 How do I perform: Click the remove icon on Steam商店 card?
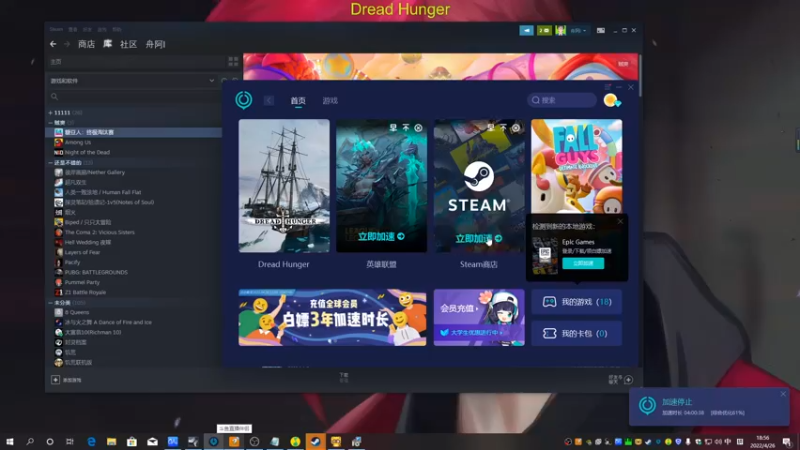(516, 128)
